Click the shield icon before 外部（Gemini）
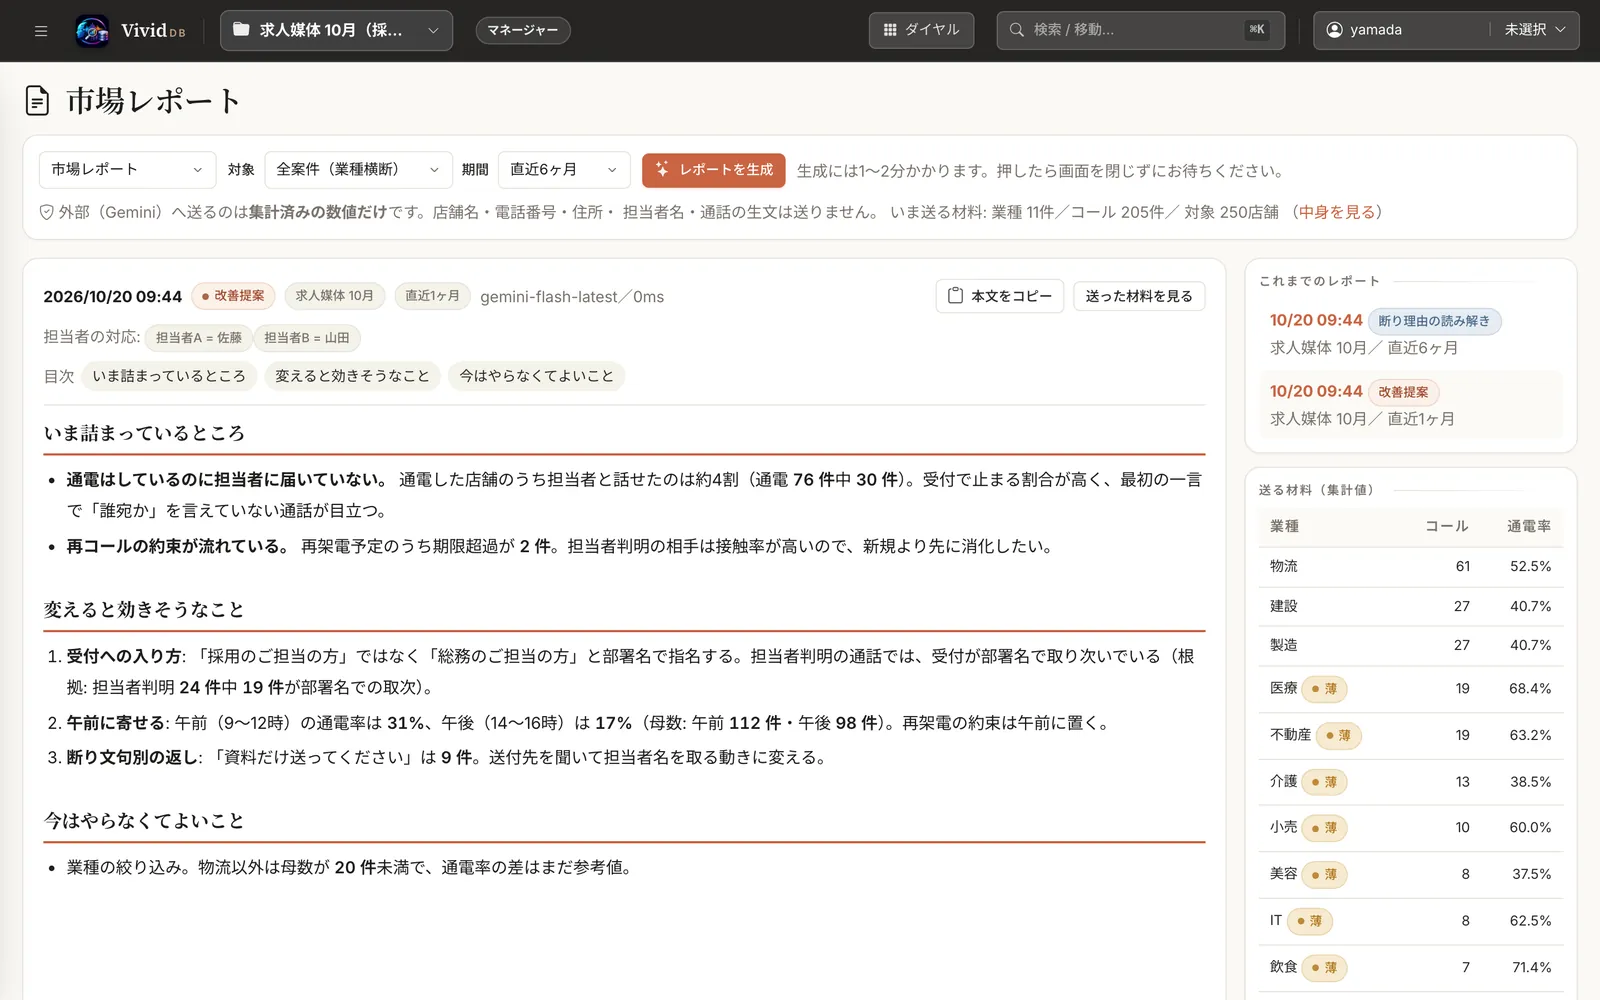 (46, 212)
